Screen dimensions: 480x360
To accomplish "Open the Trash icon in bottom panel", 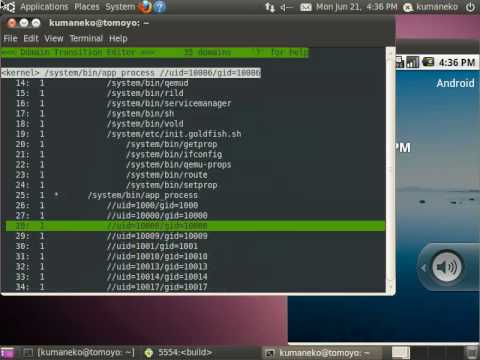I will point(471,353).
